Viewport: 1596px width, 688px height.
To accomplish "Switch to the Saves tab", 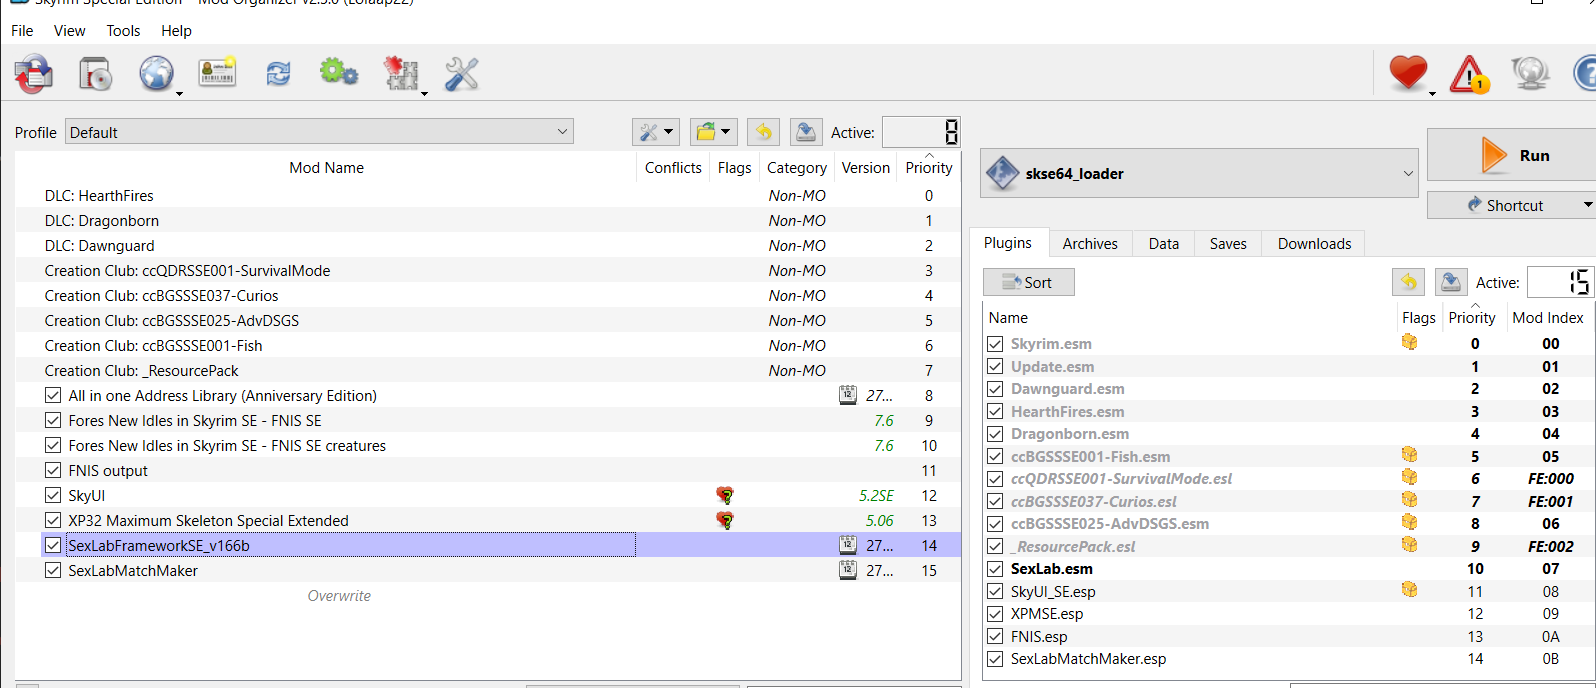I will [1228, 244].
